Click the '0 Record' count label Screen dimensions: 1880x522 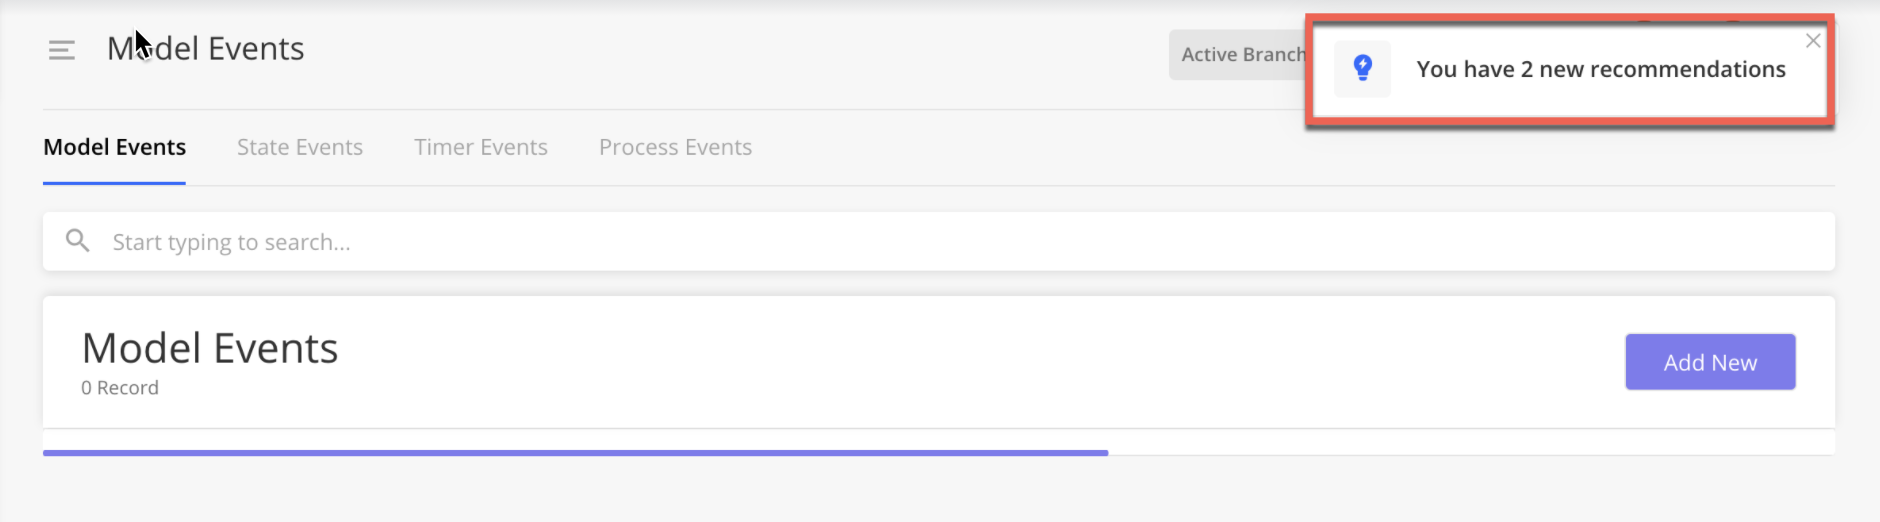tap(120, 388)
